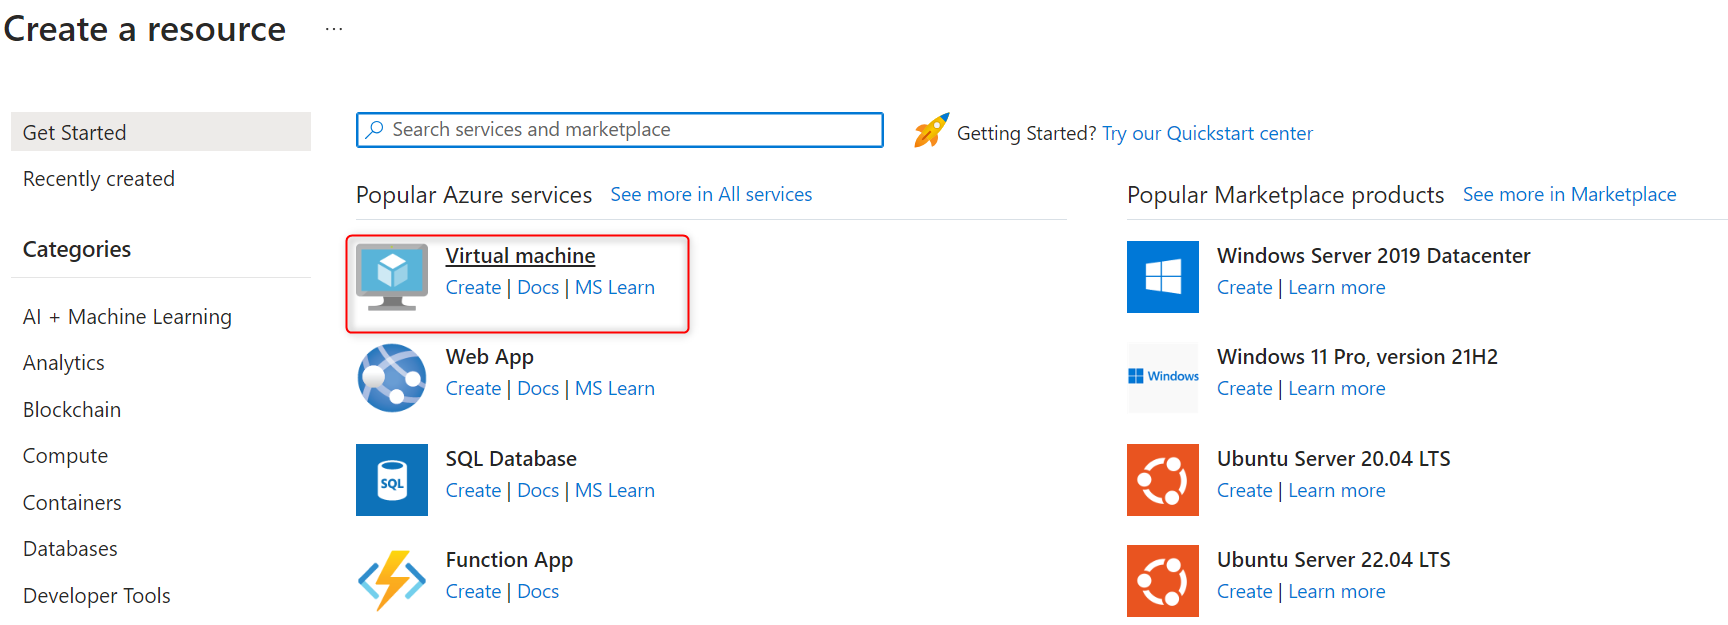Open the ellipsis menu beside Create a resource
This screenshot has width=1728, height=625.
point(334,29)
